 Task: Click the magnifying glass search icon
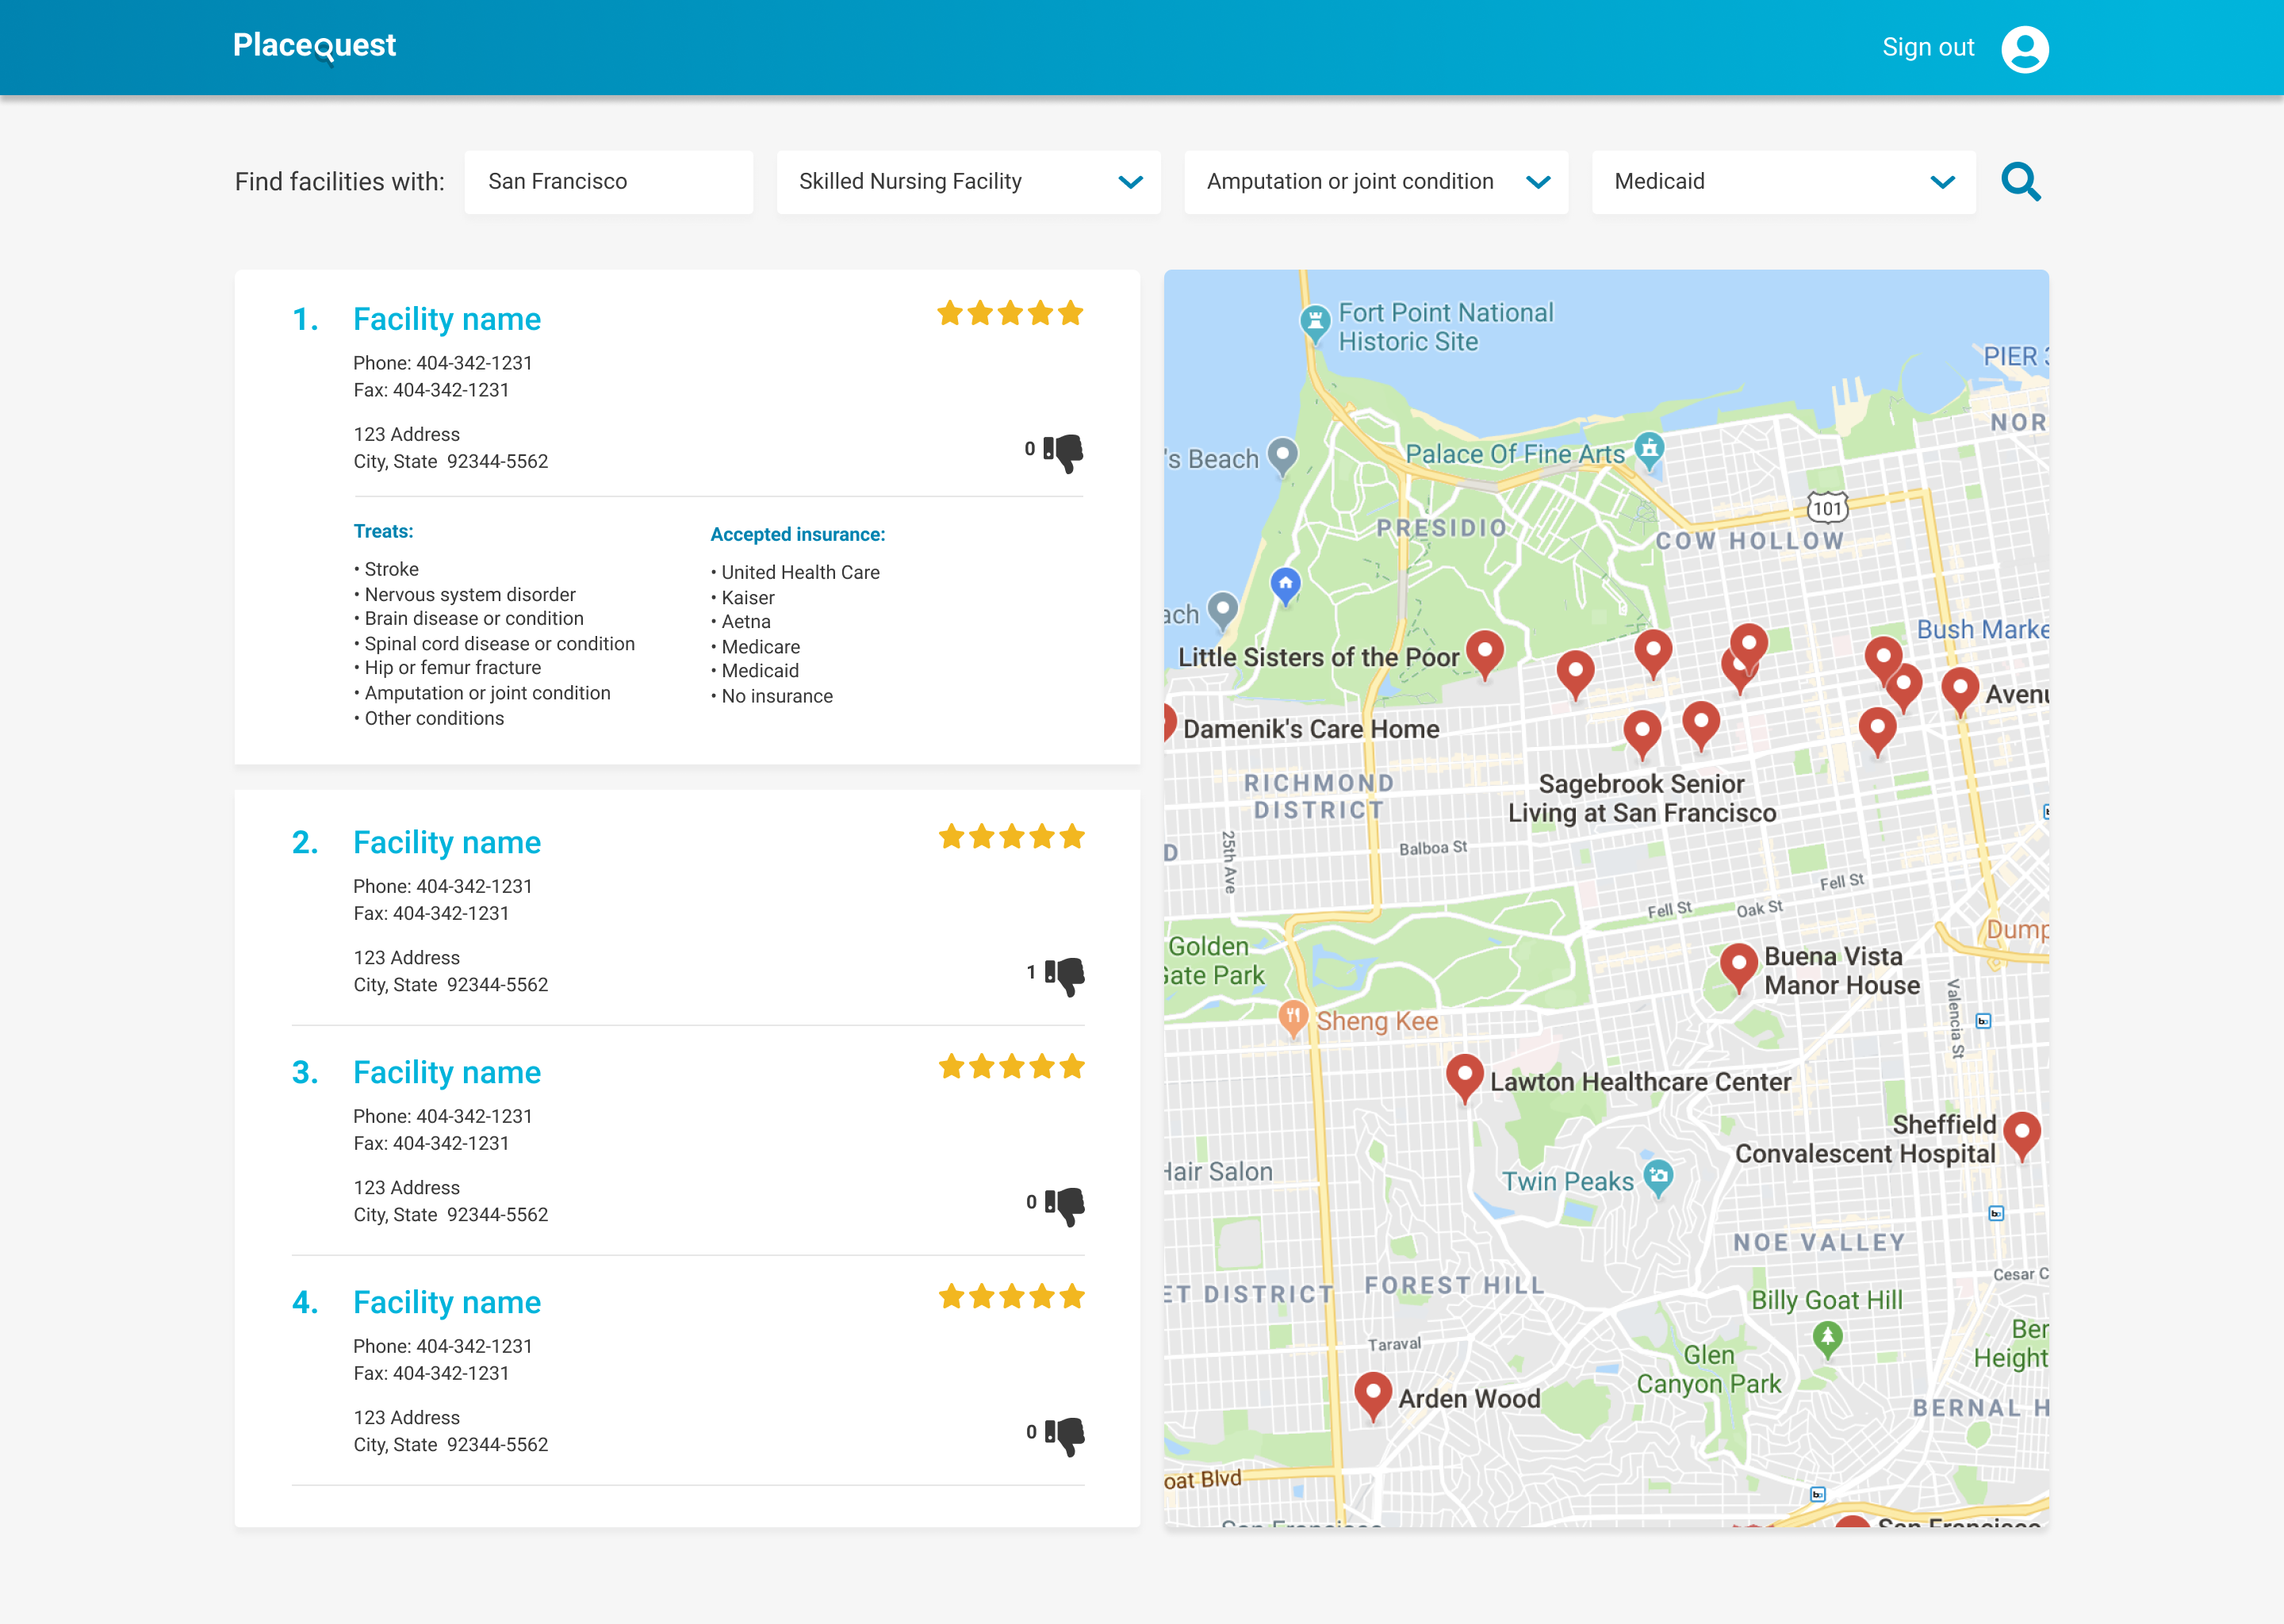(x=2020, y=182)
